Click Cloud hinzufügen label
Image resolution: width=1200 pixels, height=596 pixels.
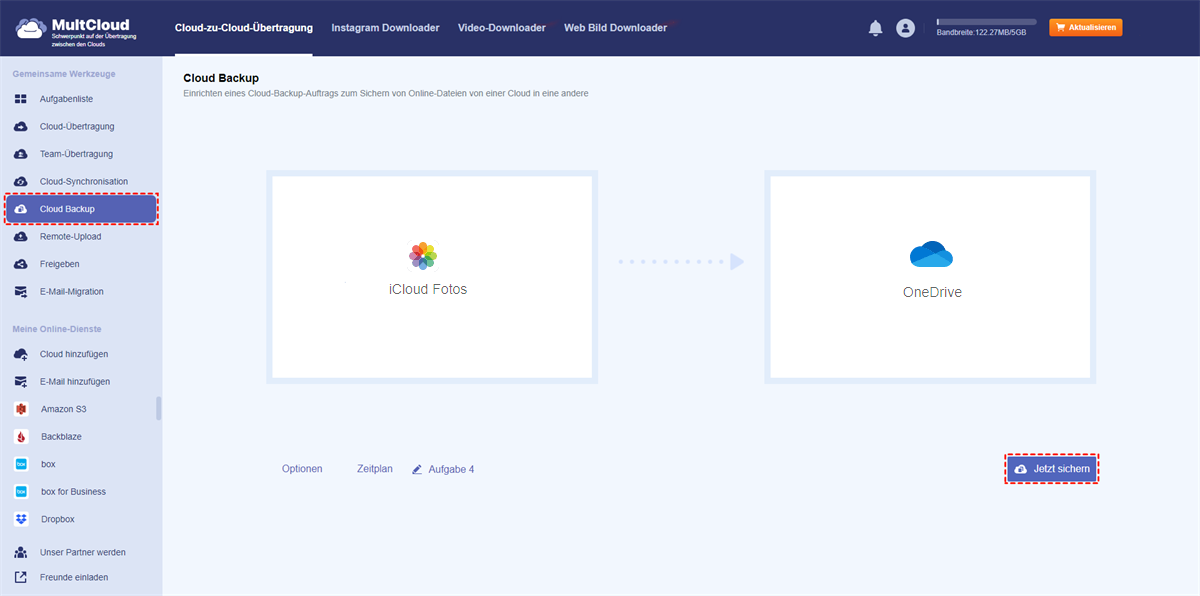click(x=74, y=354)
